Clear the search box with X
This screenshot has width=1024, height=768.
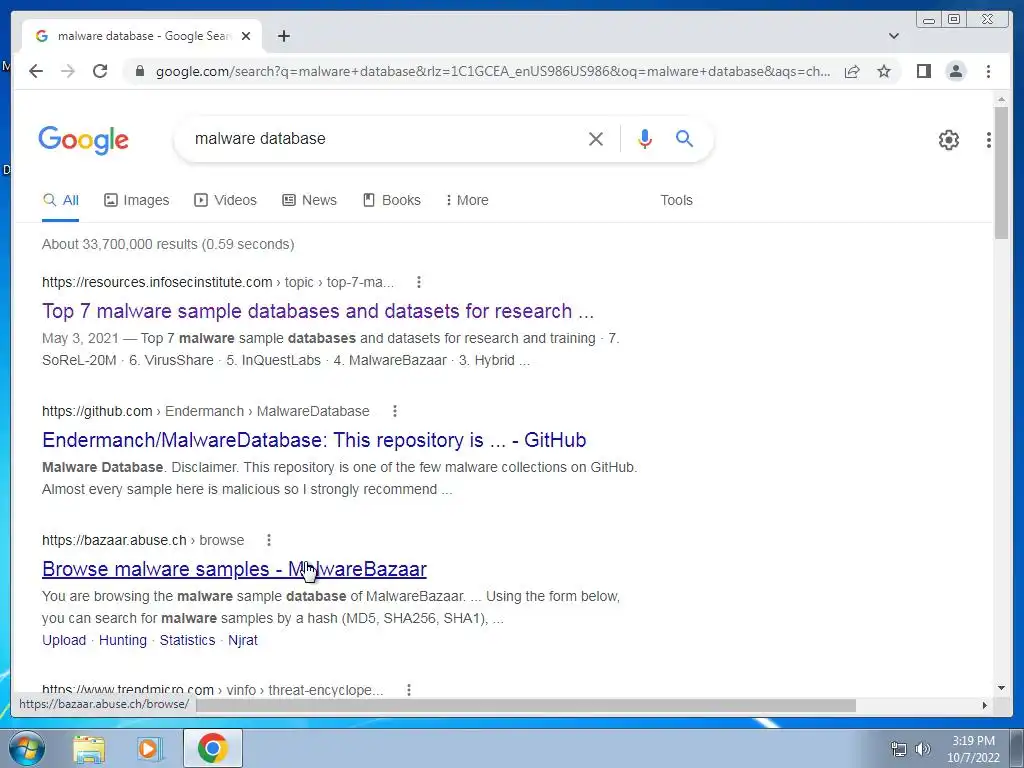[x=596, y=138]
